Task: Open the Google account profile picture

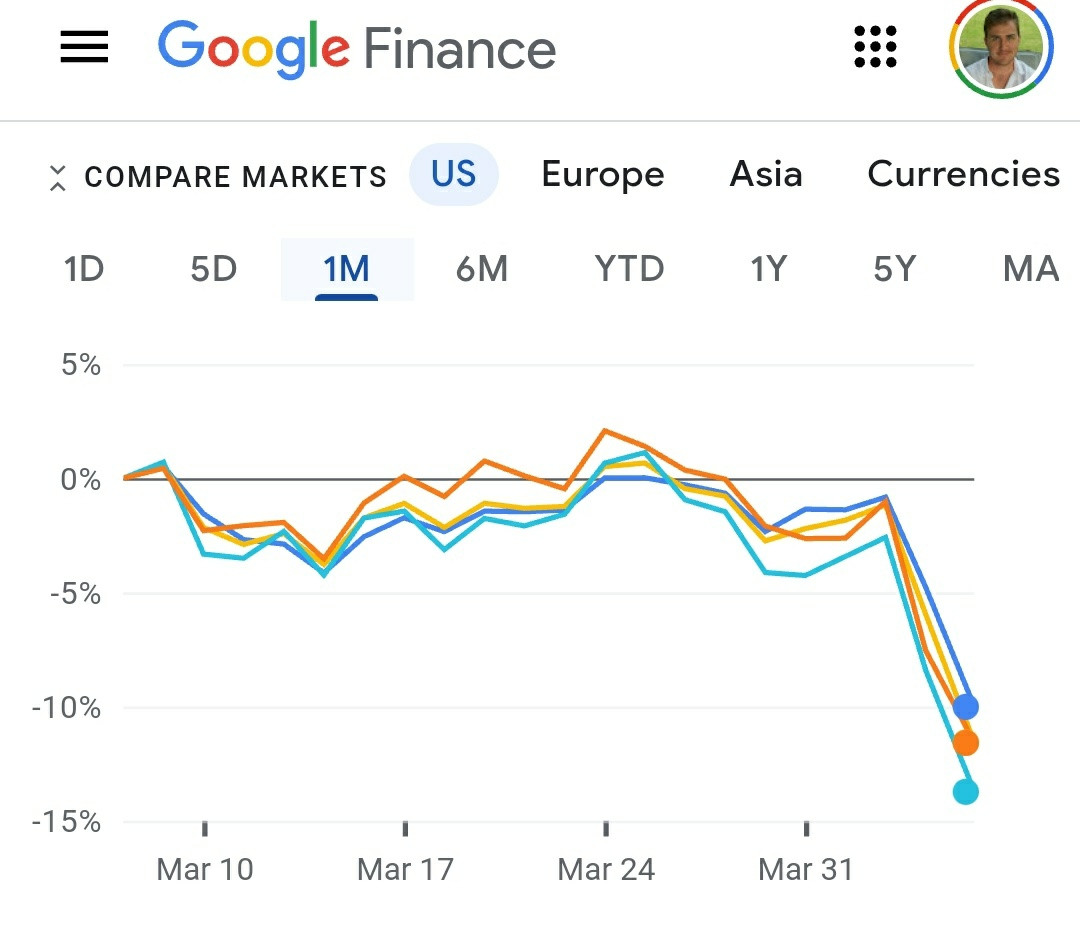Action: point(1001,48)
